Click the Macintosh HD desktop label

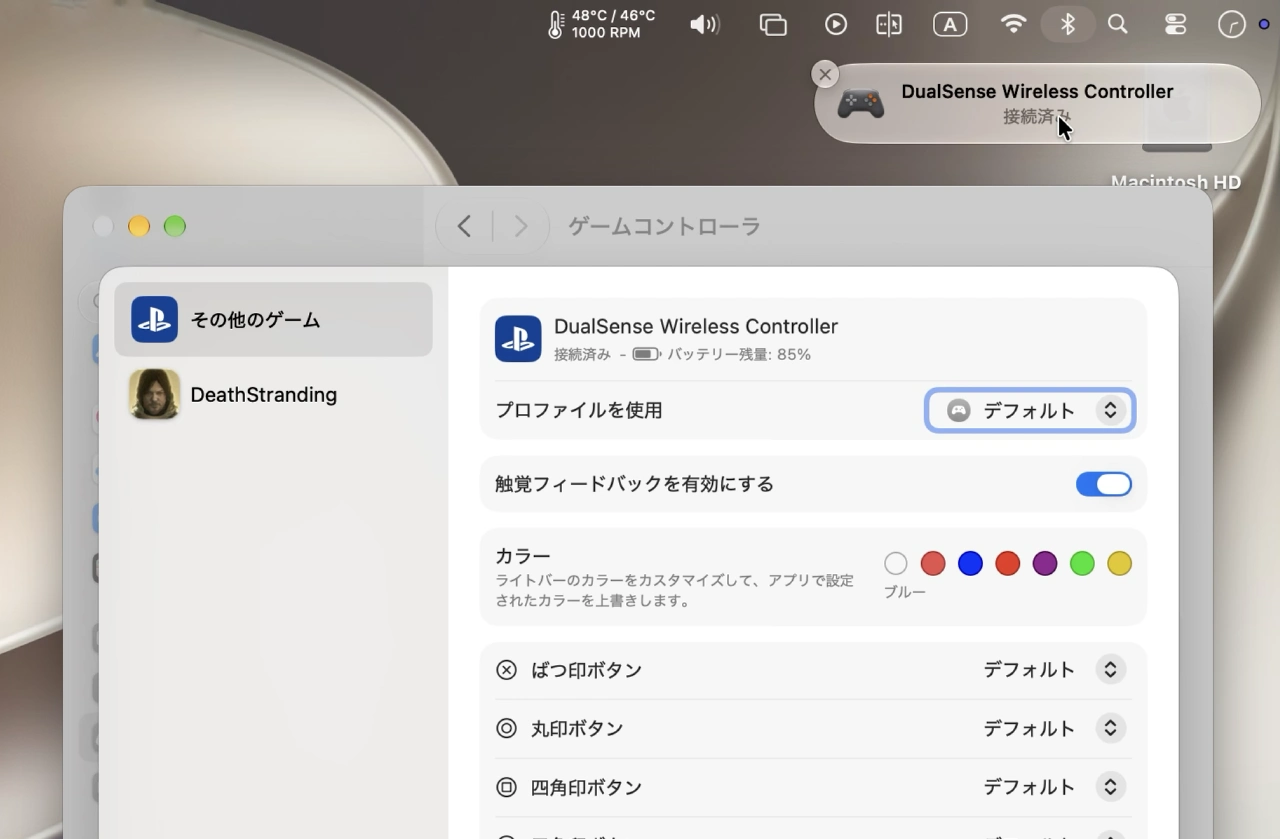point(1175,182)
